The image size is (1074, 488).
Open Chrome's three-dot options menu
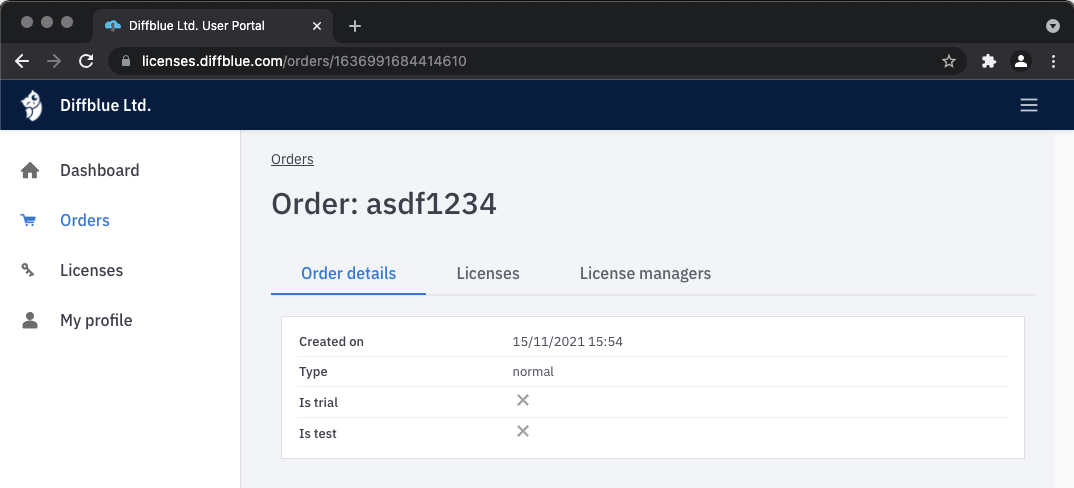click(x=1053, y=61)
